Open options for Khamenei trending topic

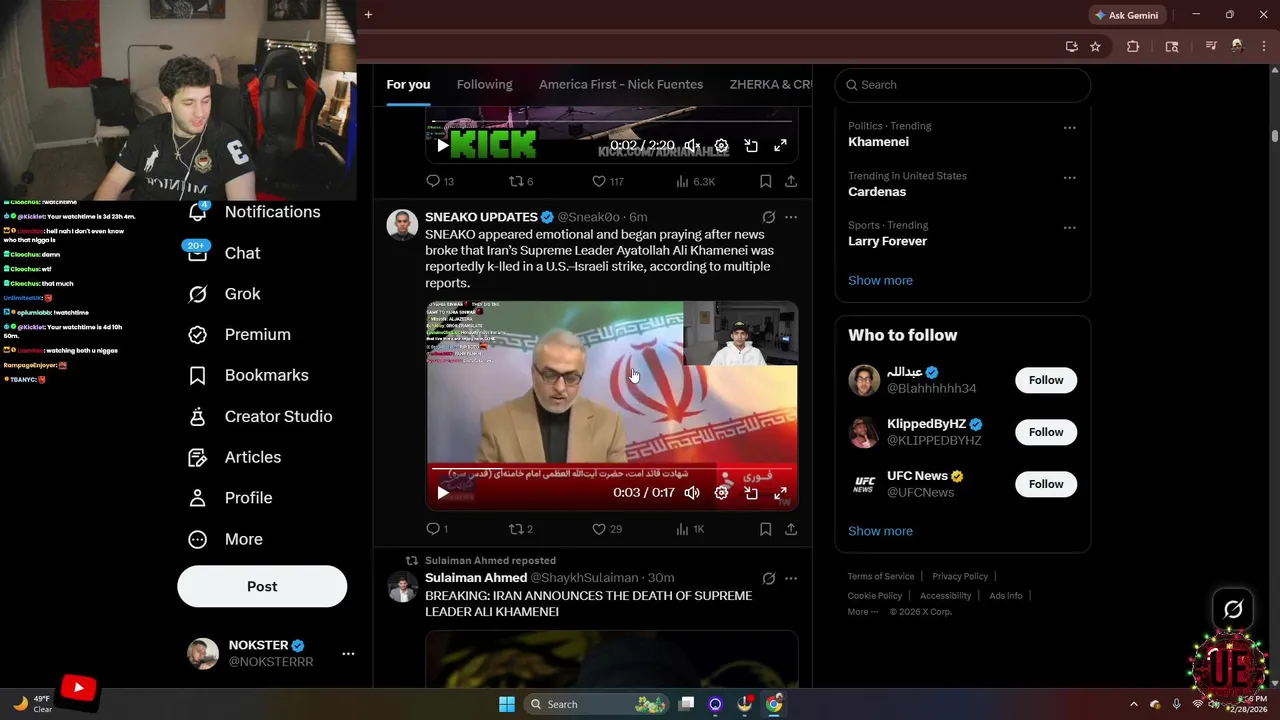[1069, 128]
